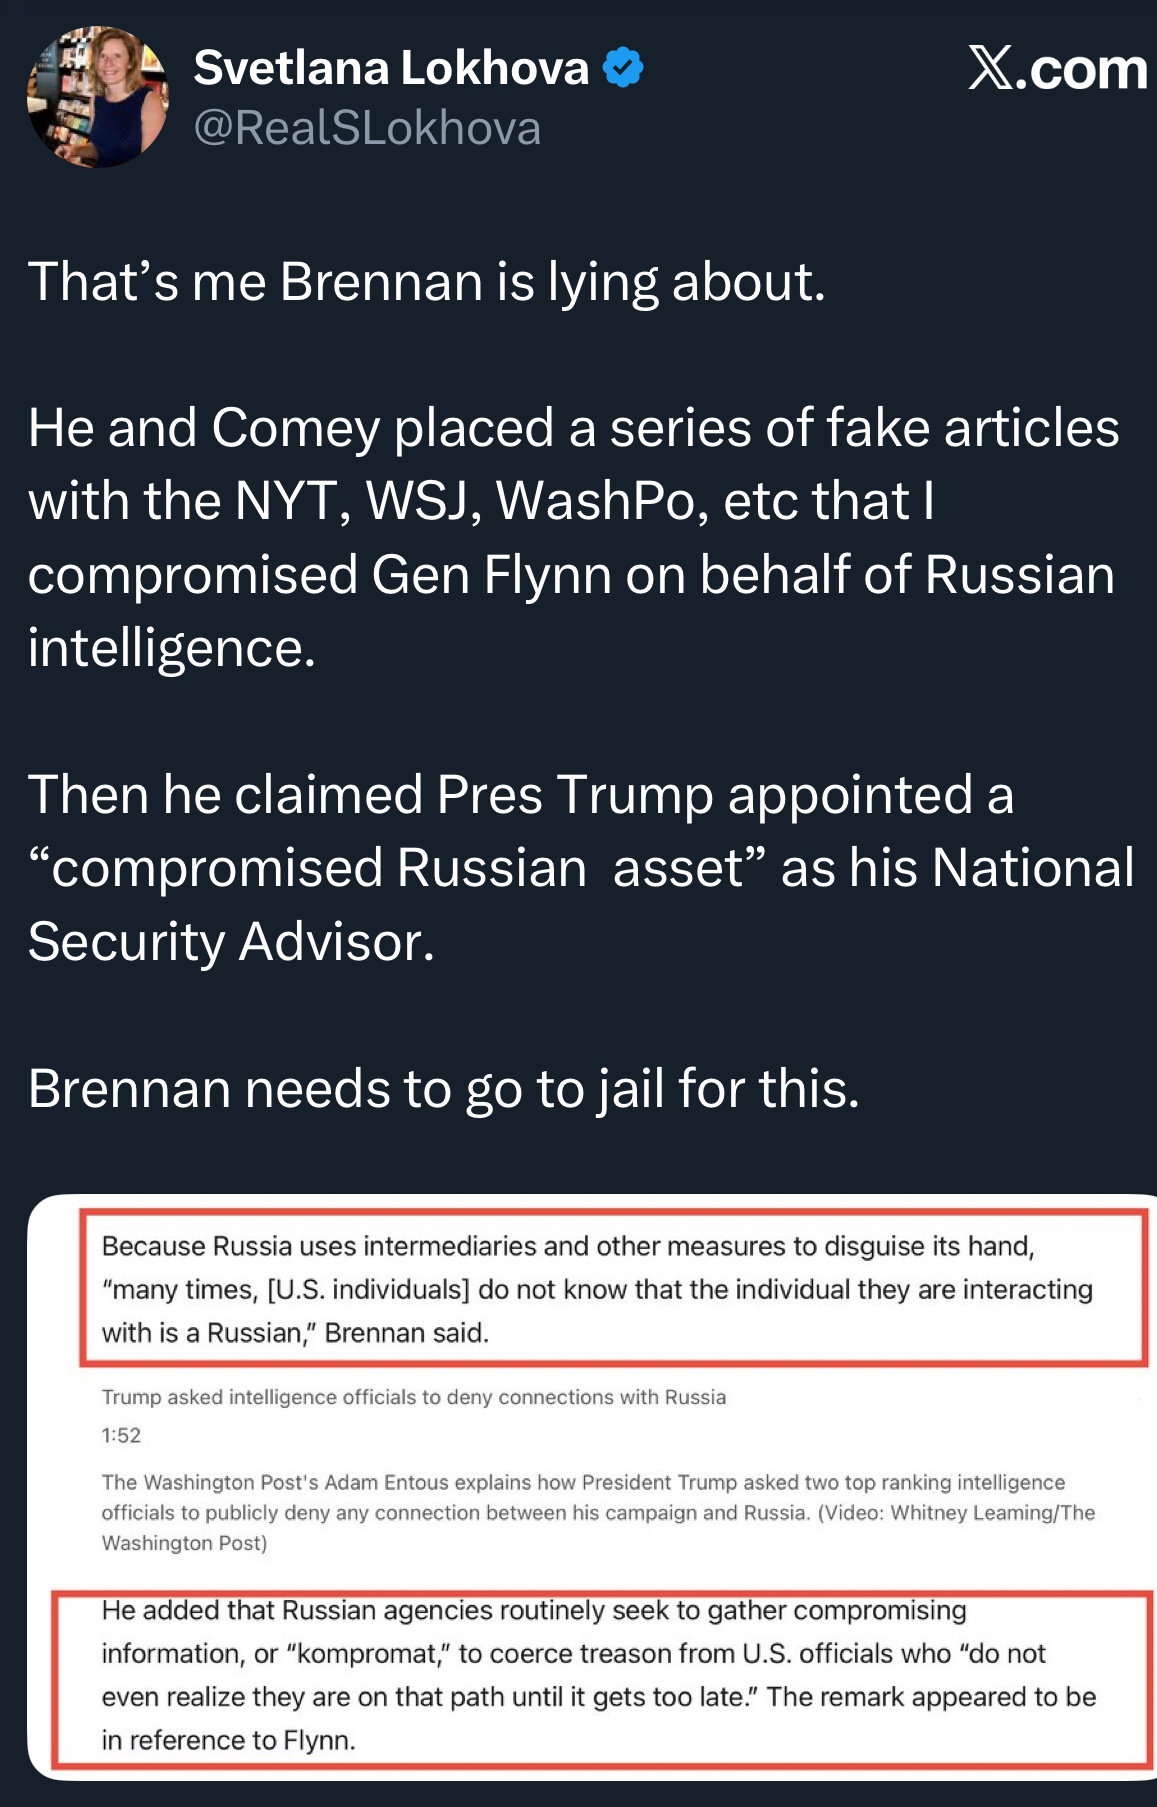
Task: Click the "That's me Brennan is lying about" line
Action: pos(427,282)
